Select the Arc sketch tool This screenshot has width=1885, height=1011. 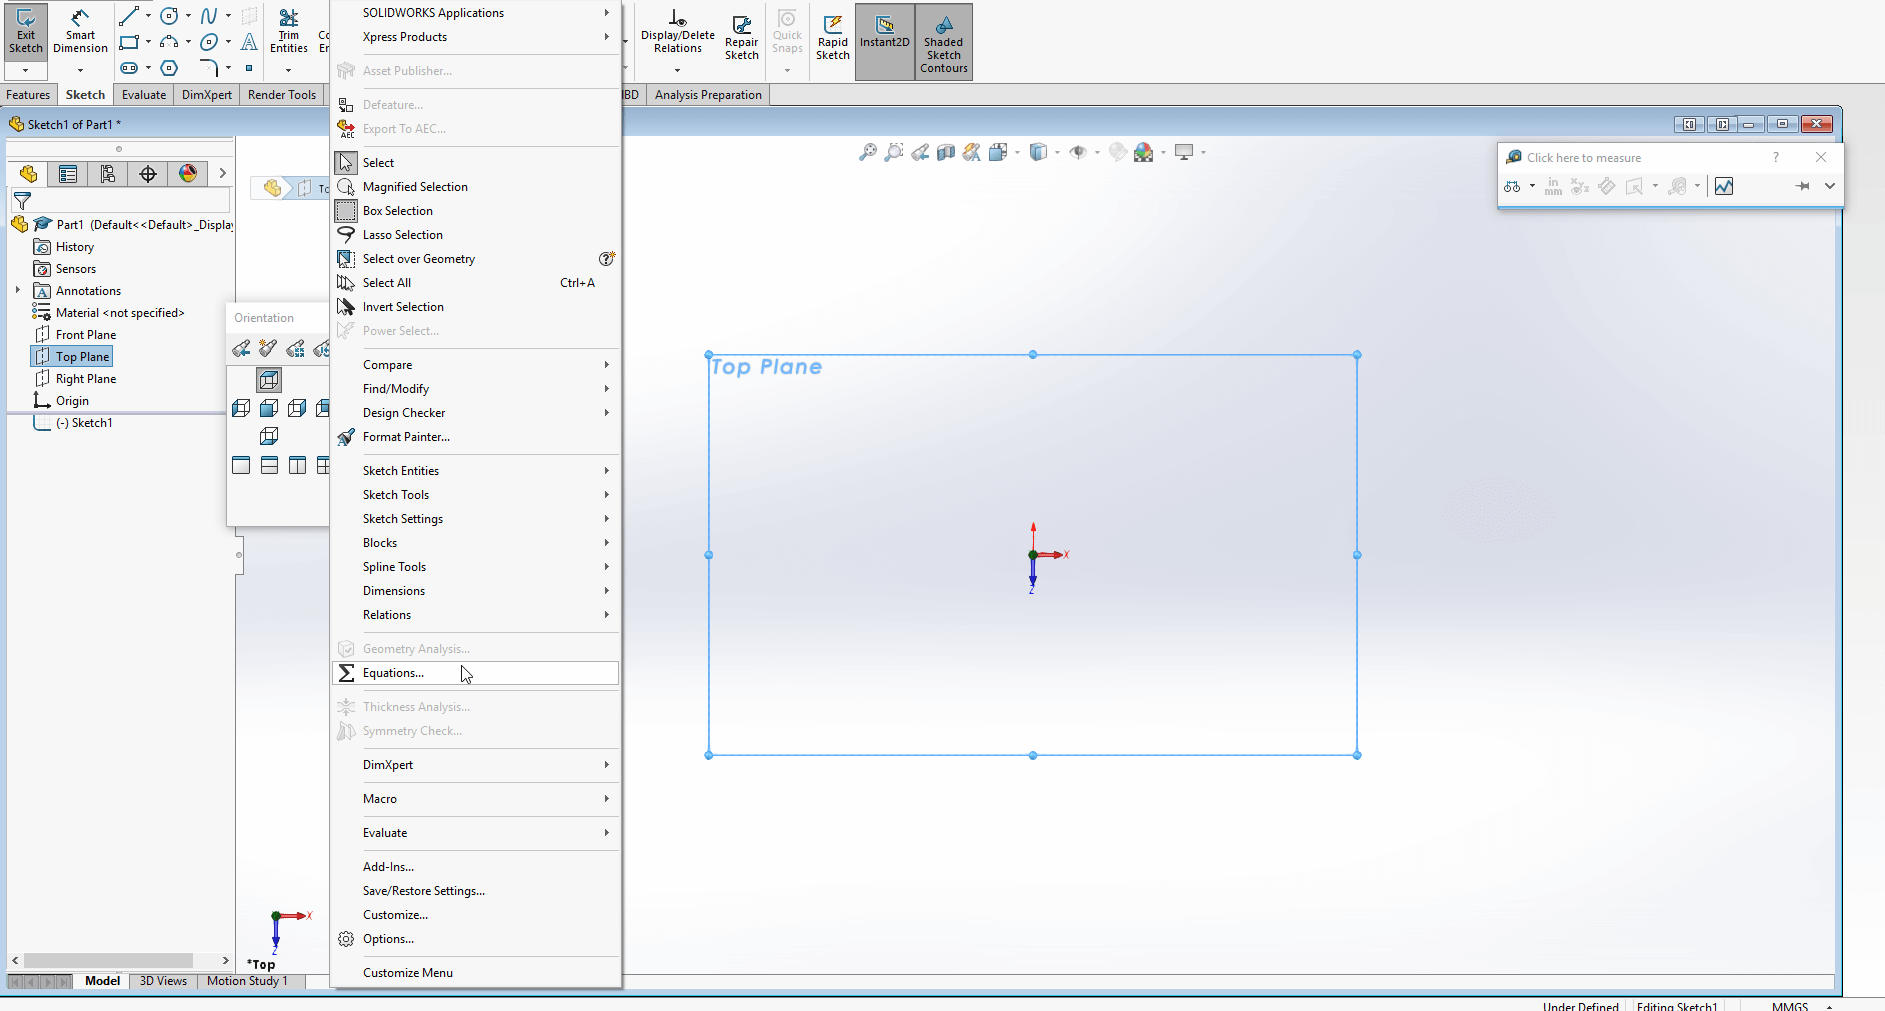169,42
